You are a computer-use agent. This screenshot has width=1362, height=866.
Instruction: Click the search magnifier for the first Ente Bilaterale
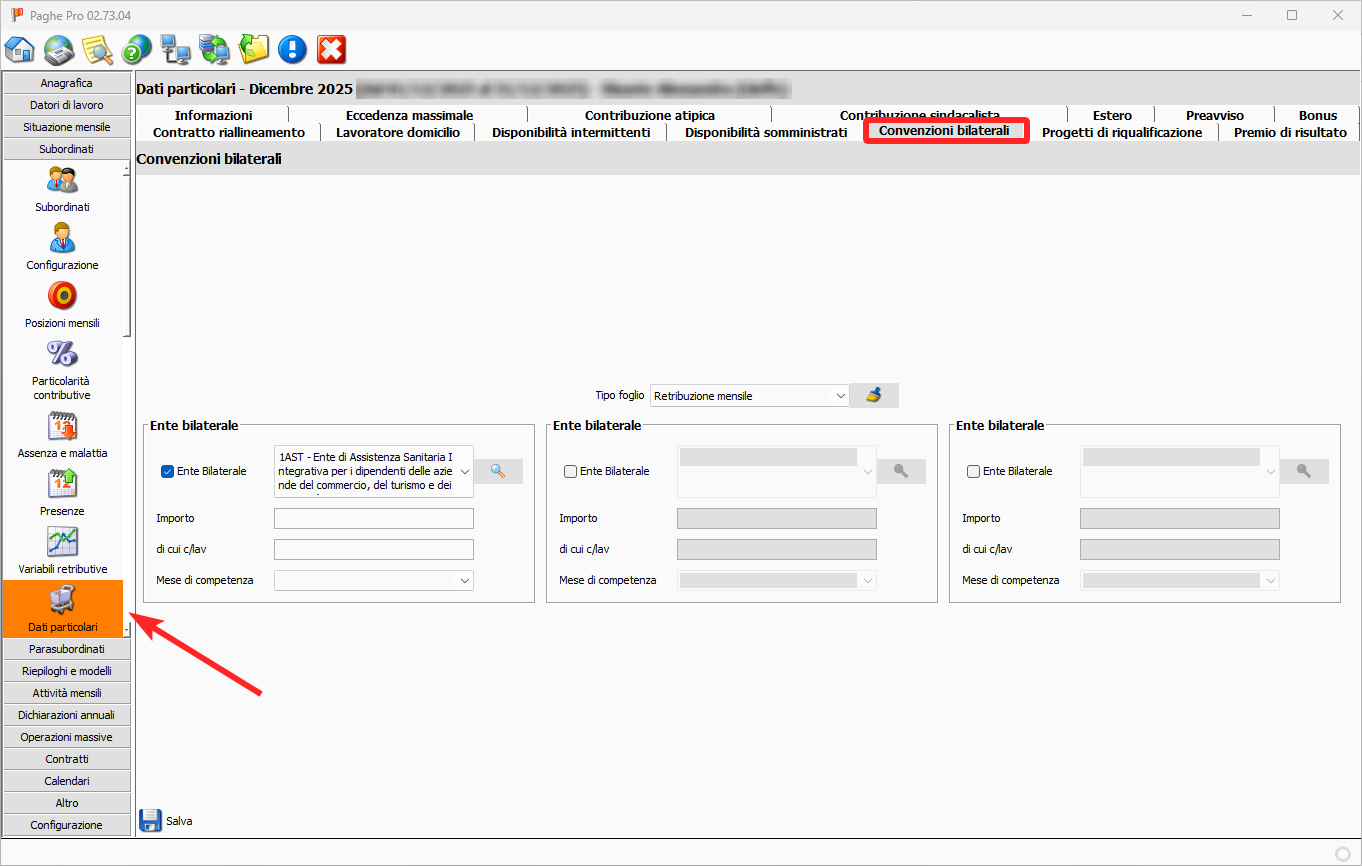click(498, 471)
